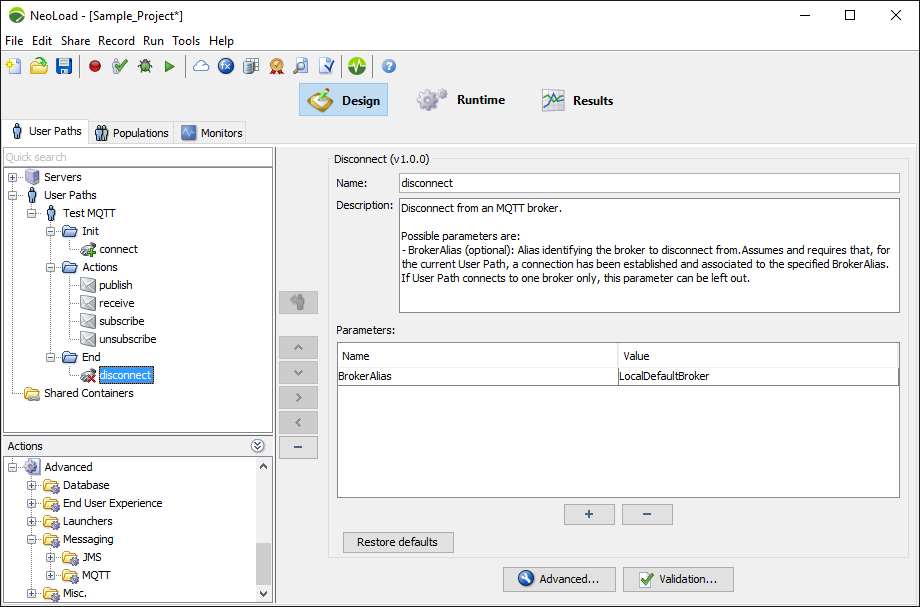Expand the JMS actions folder
The height and width of the screenshot is (607, 920).
pyautogui.click(x=50, y=558)
